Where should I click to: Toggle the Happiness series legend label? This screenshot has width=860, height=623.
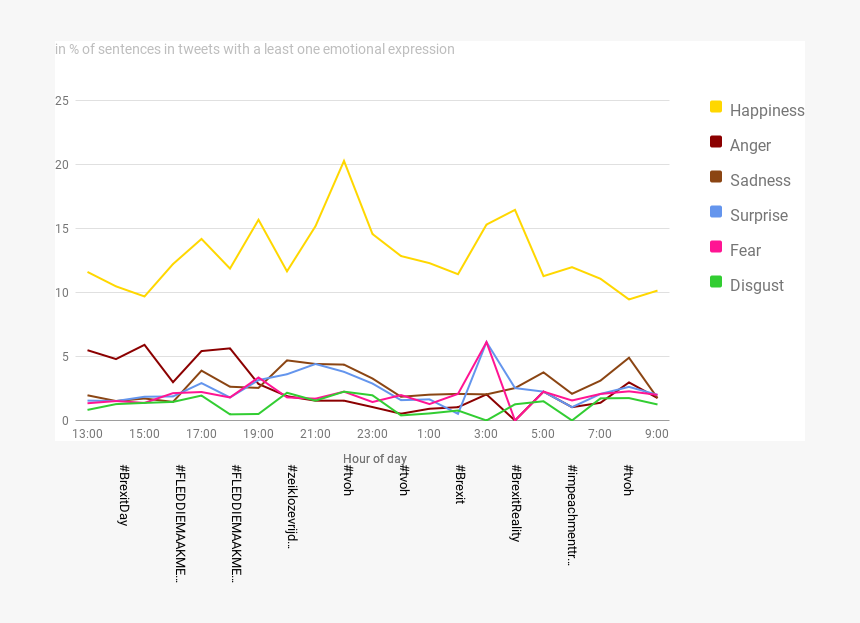767,110
